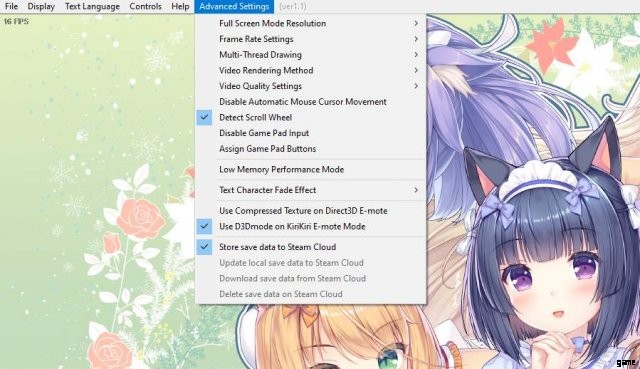Toggle Disable Game Pad Input
The image size is (640, 369).
click(311, 133)
